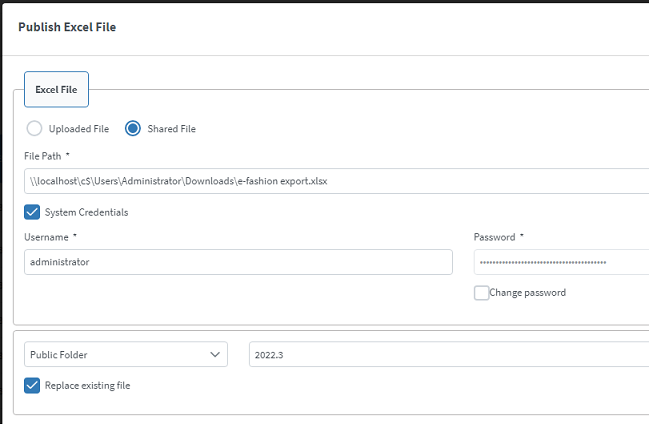Viewport: 649px width, 424px height.
Task: Click the 'Shared File' option label
Action: coord(171,129)
